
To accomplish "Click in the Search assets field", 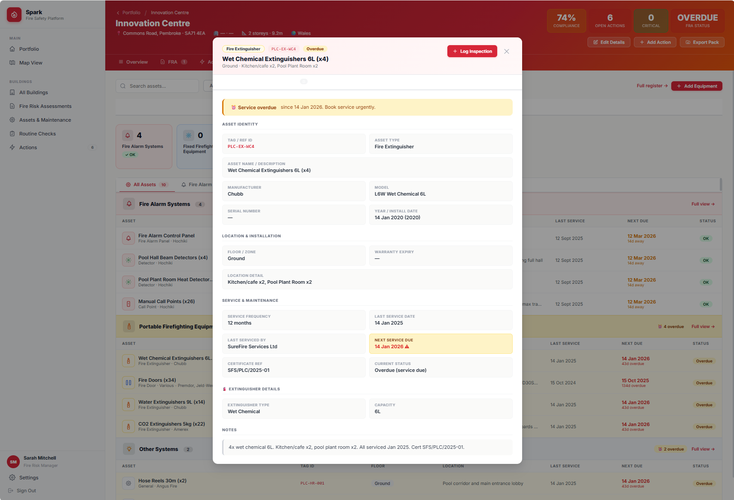I will pos(157,86).
